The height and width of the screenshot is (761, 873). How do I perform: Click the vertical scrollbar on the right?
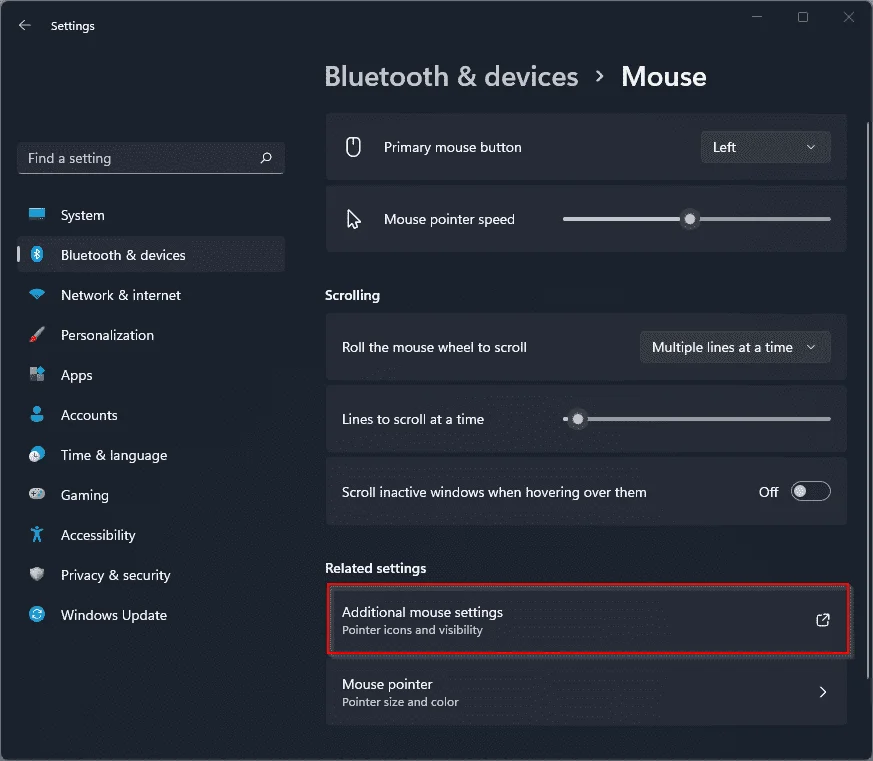[x=867, y=400]
